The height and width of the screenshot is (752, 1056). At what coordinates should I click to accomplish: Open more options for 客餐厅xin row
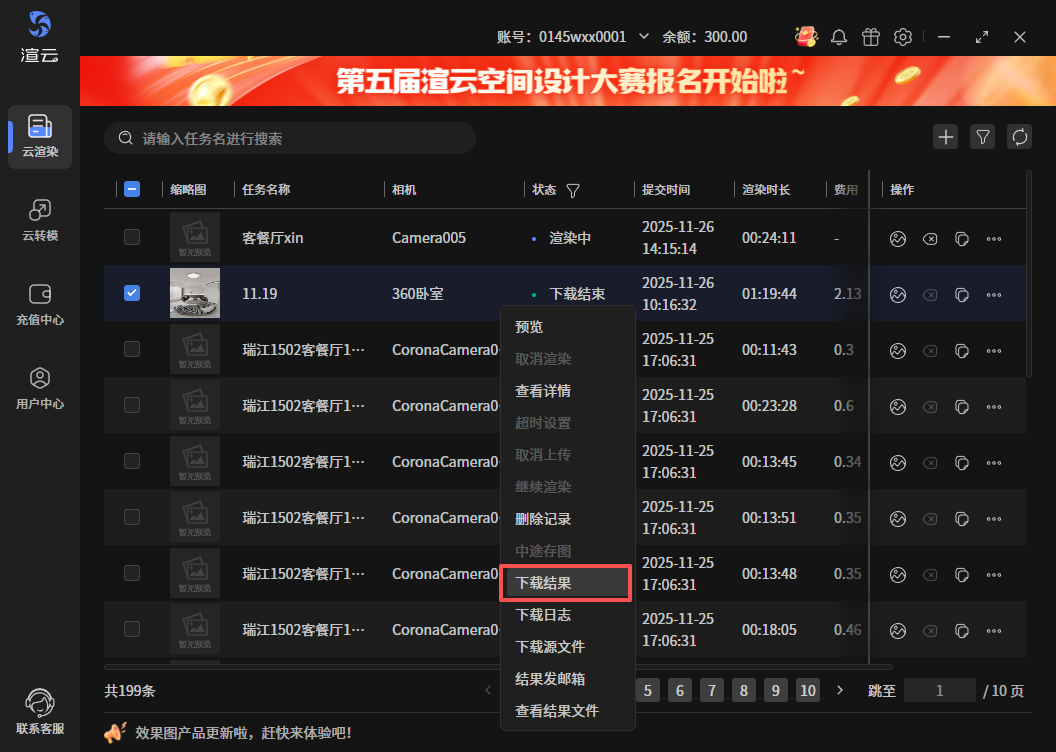(x=993, y=239)
